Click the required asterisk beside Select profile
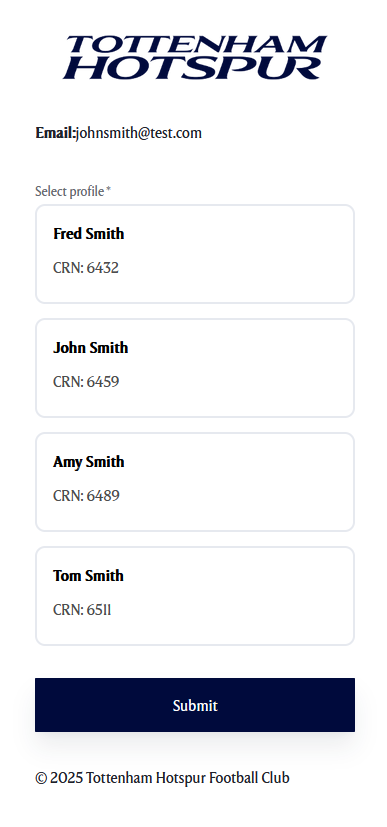The height and width of the screenshot is (827, 387). click(x=109, y=189)
